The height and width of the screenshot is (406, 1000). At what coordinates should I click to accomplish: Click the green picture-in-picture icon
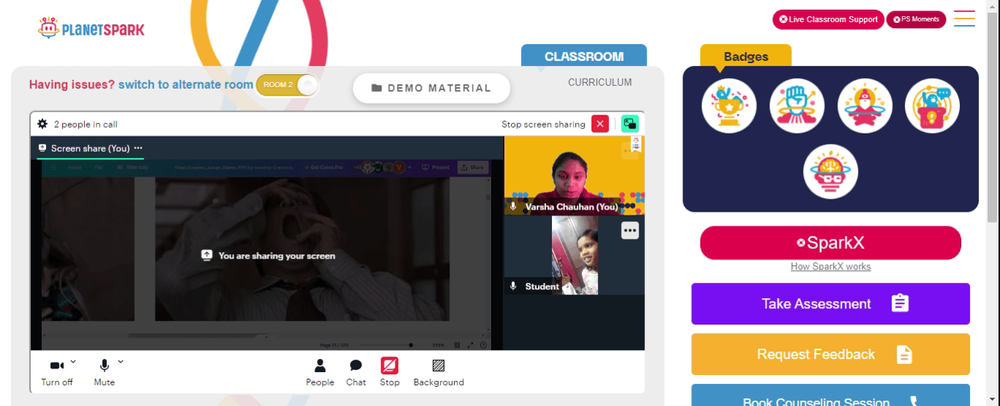pos(630,124)
